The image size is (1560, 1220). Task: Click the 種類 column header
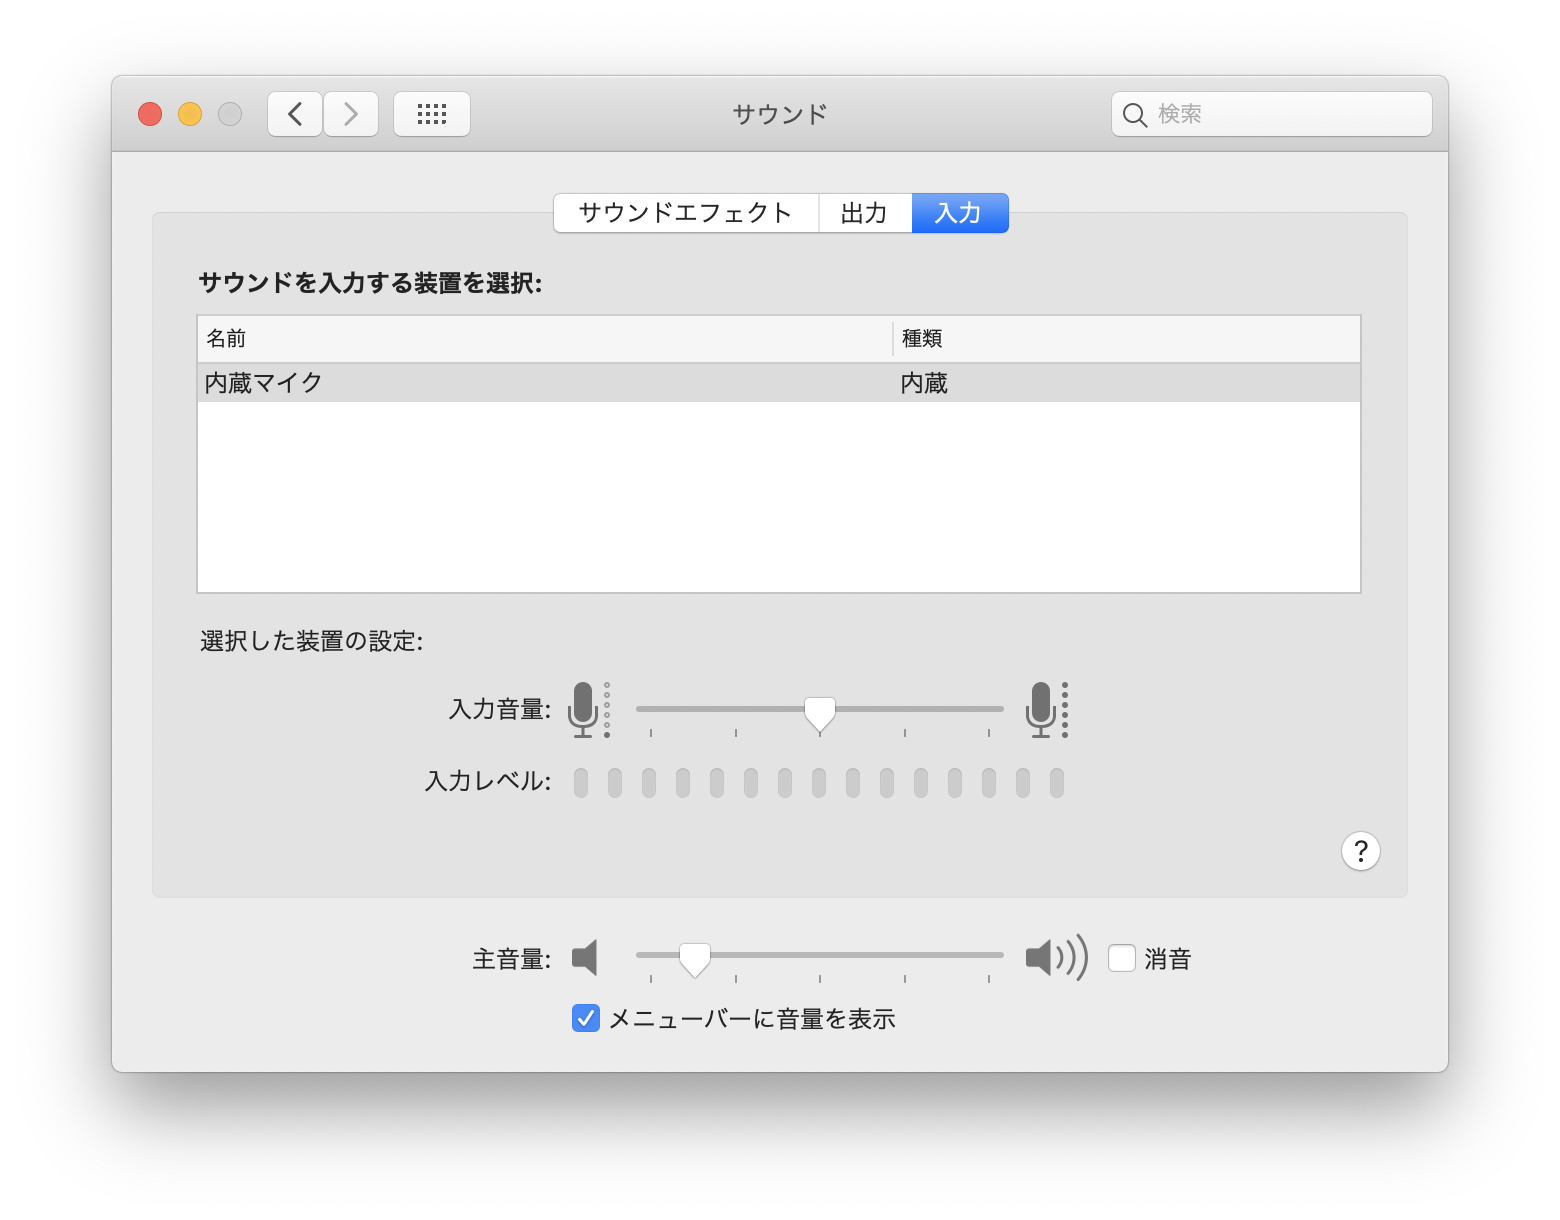pos(1126,339)
